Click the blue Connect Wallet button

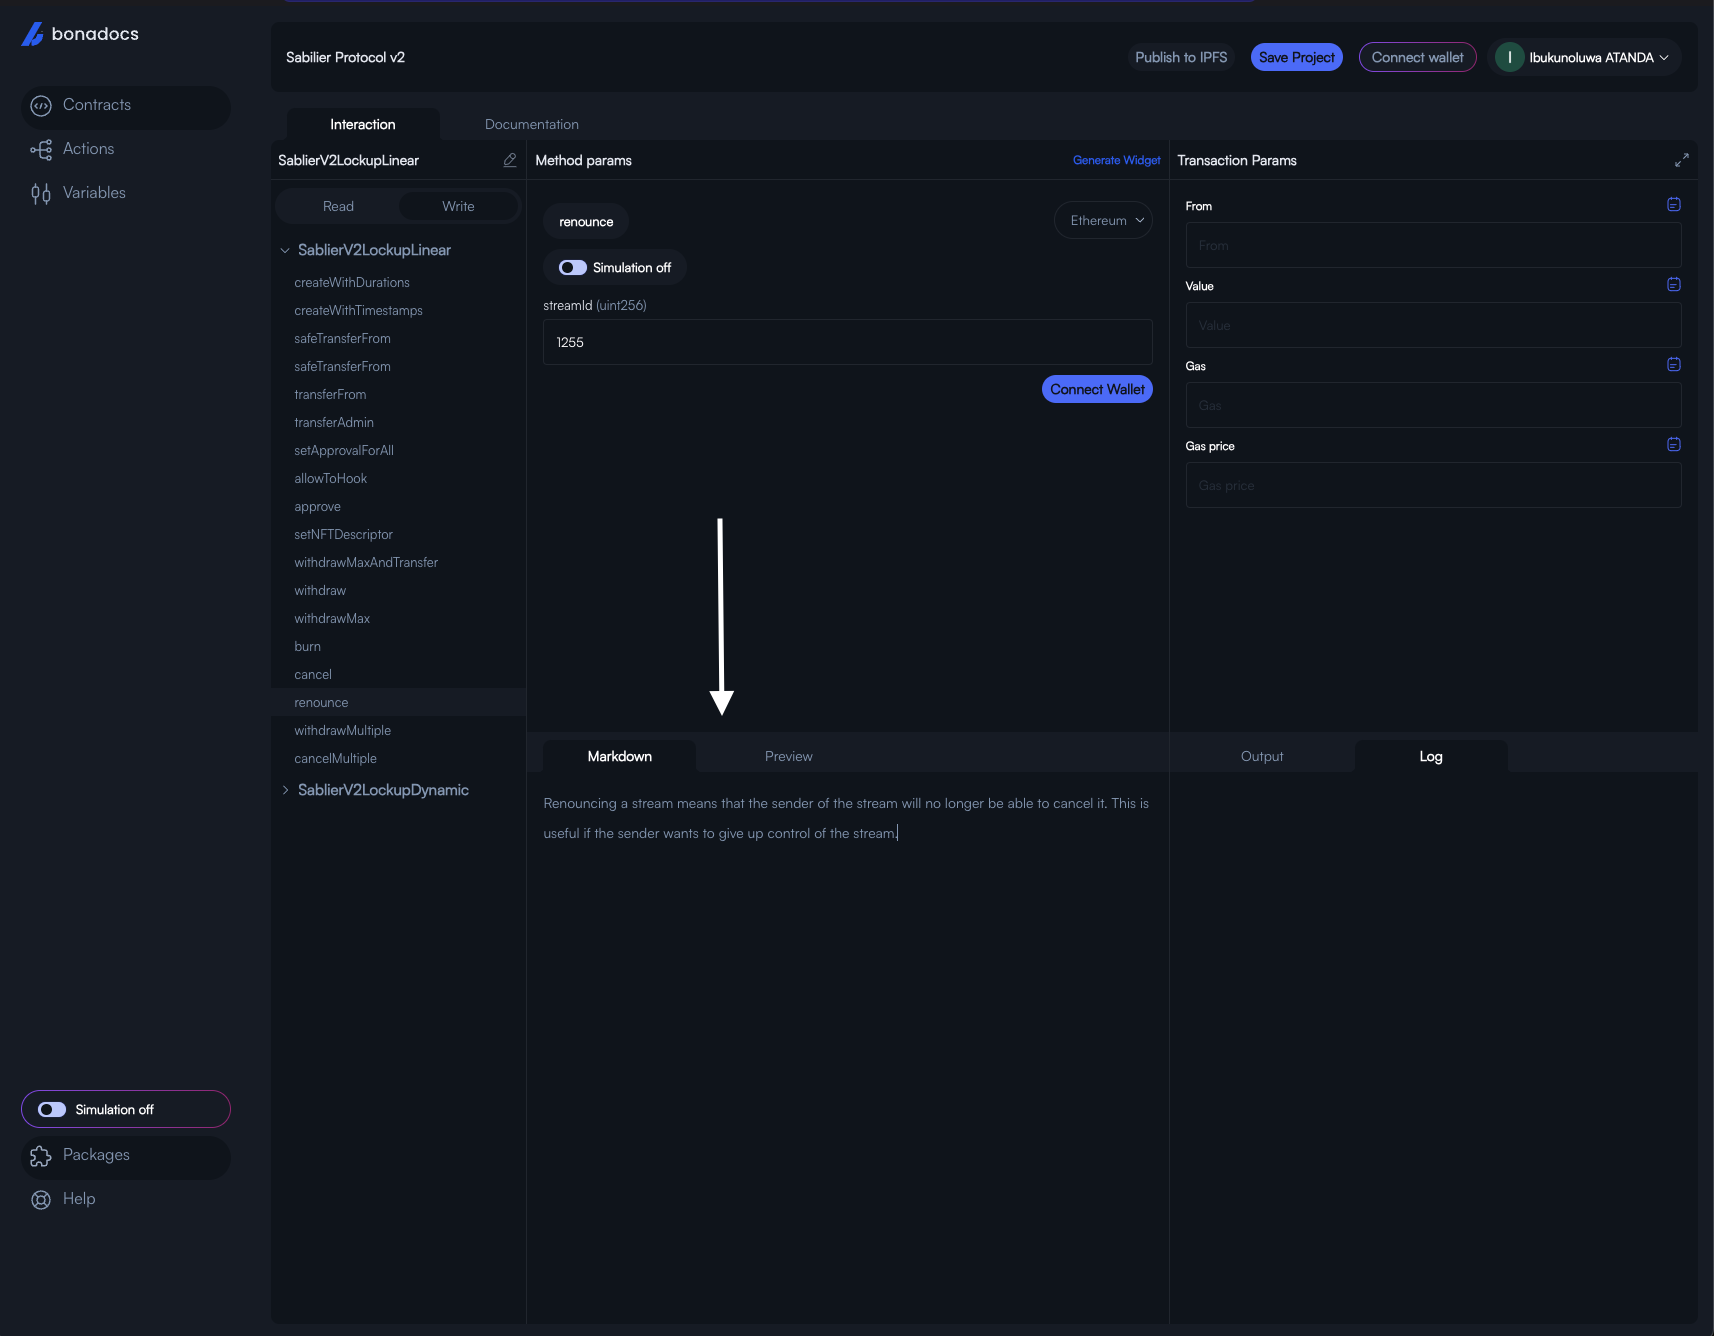1097,389
